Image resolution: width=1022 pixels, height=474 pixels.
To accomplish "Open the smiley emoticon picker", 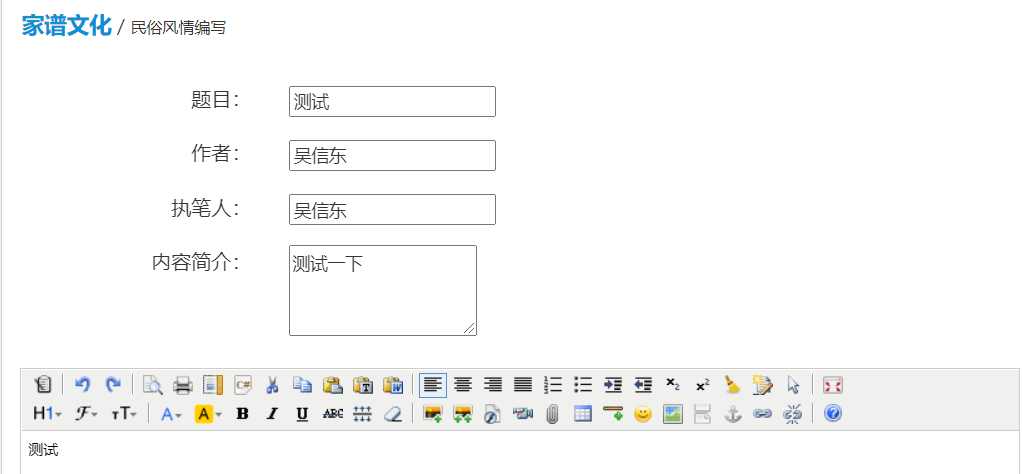I will tap(643, 413).
